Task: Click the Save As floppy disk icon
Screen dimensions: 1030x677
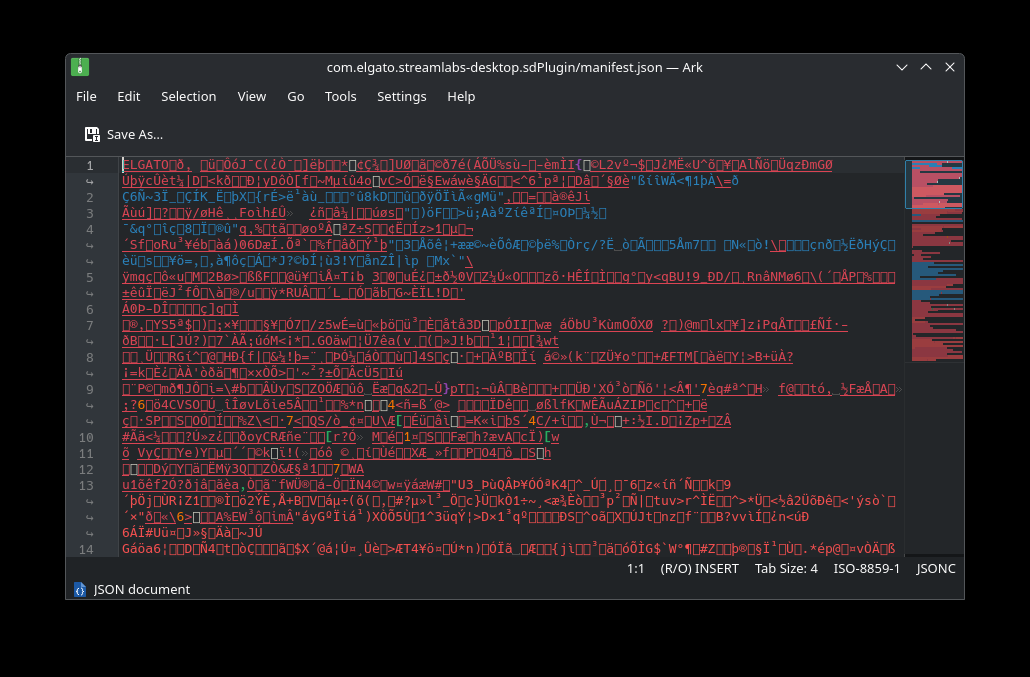Action: click(x=92, y=135)
